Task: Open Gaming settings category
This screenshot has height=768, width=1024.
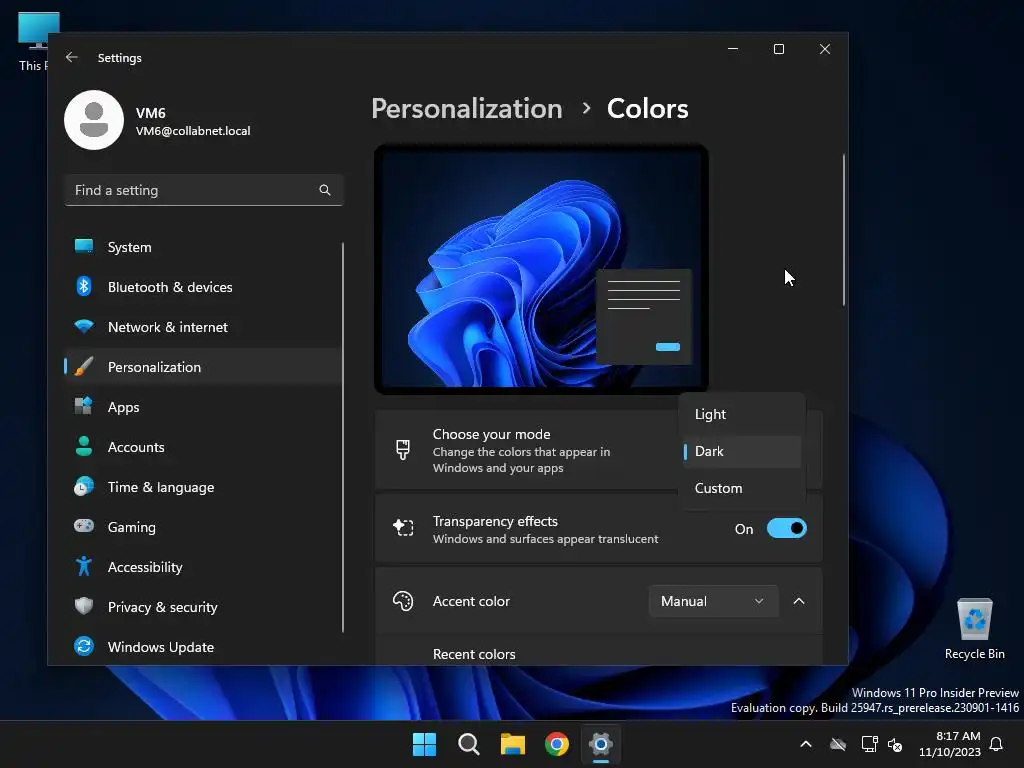Action: [202, 527]
